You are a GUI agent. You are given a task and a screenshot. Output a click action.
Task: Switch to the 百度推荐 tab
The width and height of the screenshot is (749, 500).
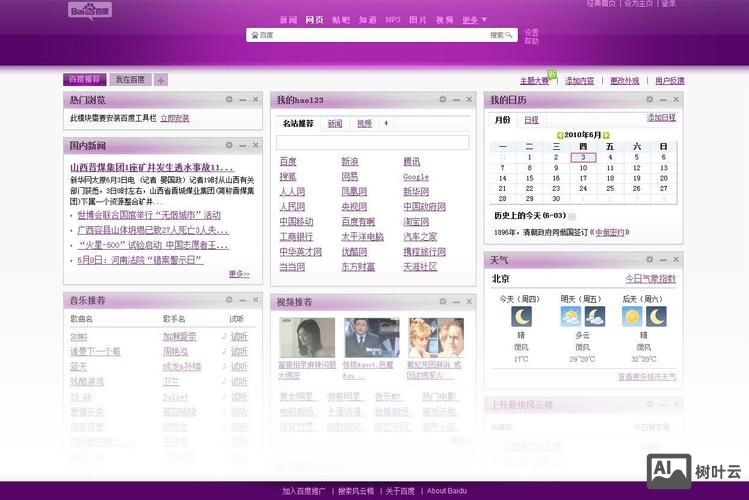point(85,79)
